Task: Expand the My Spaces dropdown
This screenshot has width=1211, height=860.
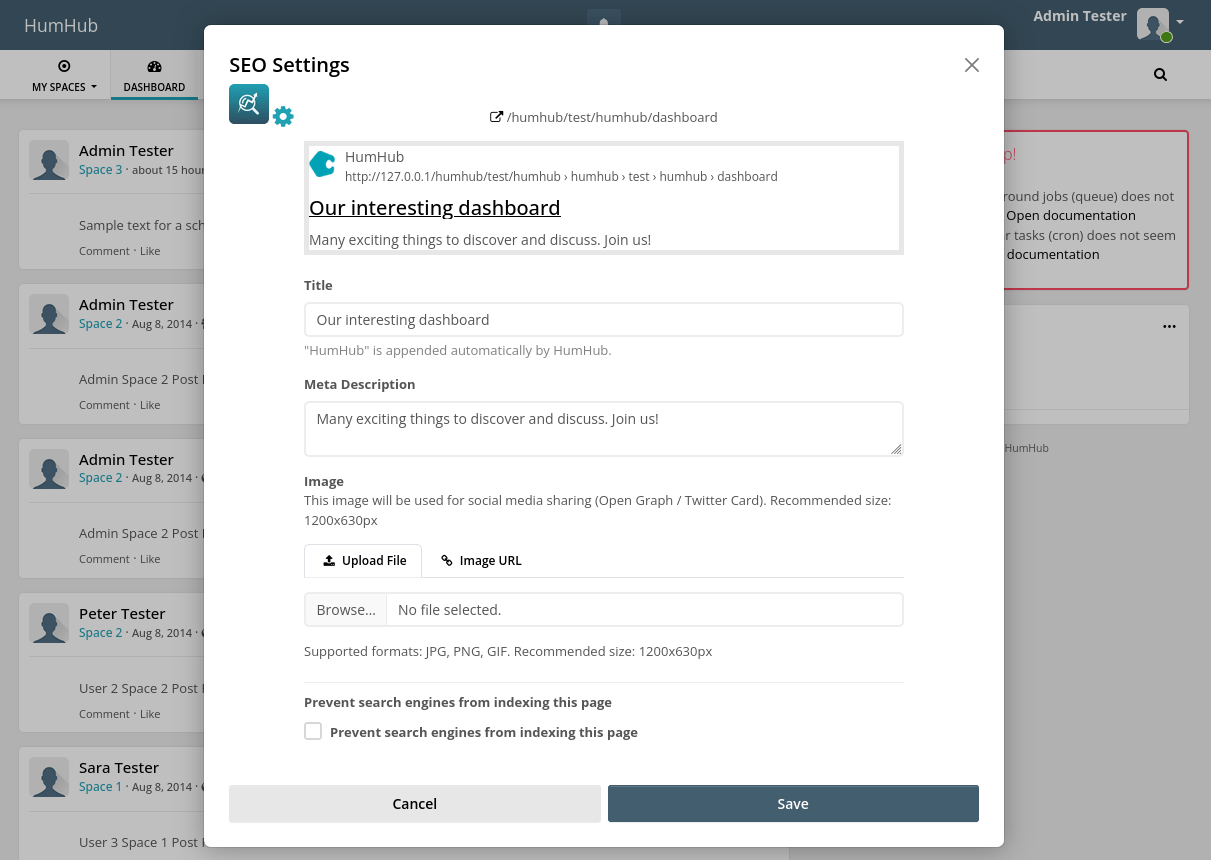Action: (x=64, y=76)
